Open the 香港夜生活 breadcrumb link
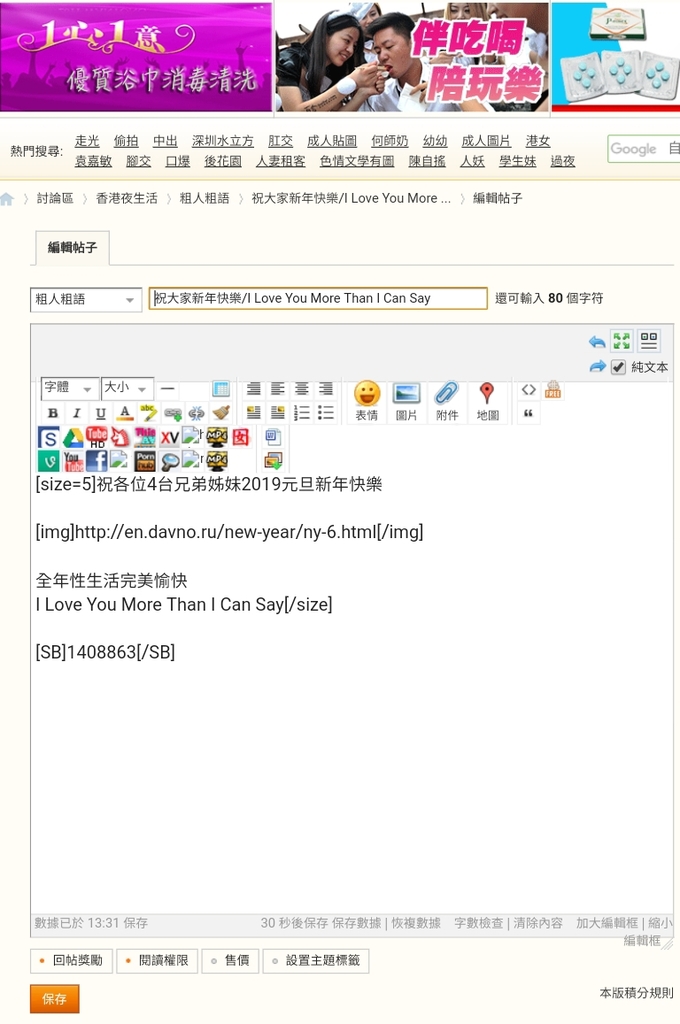This screenshot has width=680, height=1024. [126, 198]
